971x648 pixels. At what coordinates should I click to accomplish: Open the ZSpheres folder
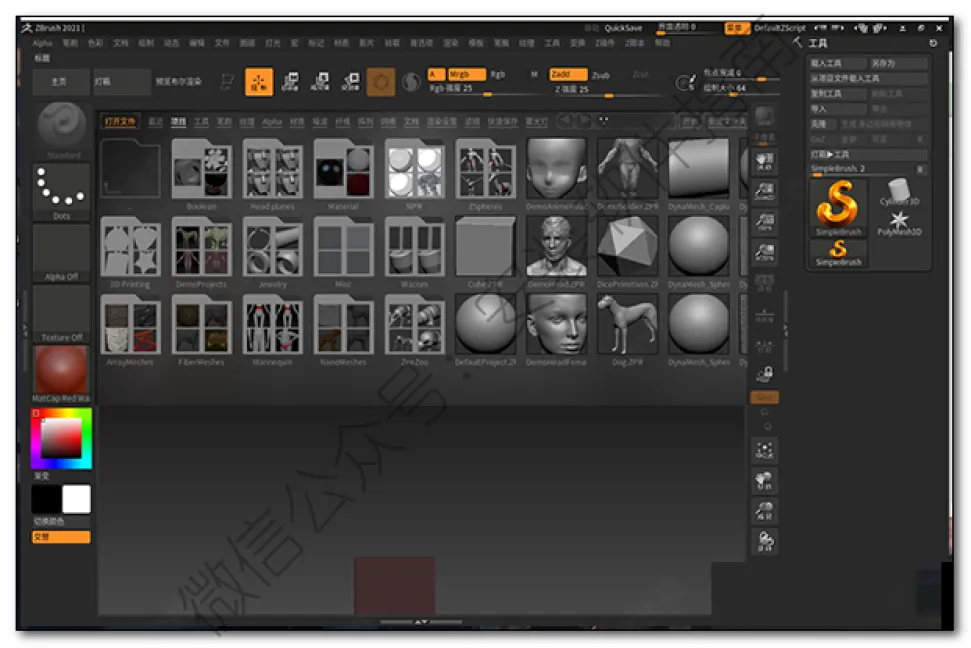coord(485,175)
